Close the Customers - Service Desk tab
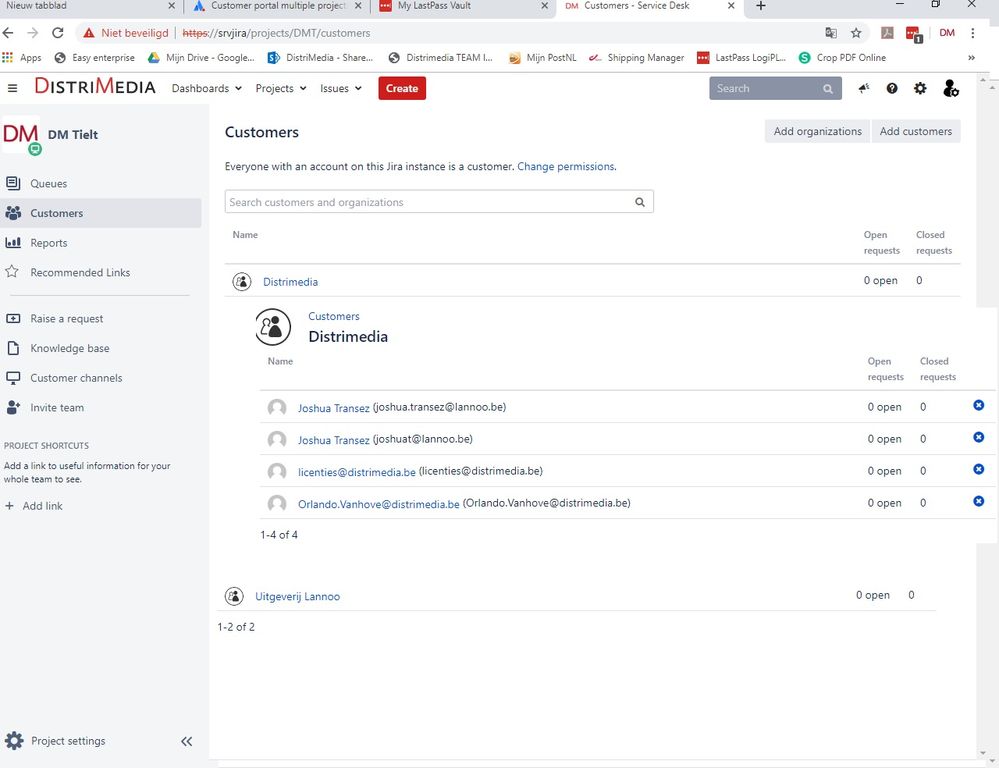This screenshot has width=999, height=768. pos(731,6)
